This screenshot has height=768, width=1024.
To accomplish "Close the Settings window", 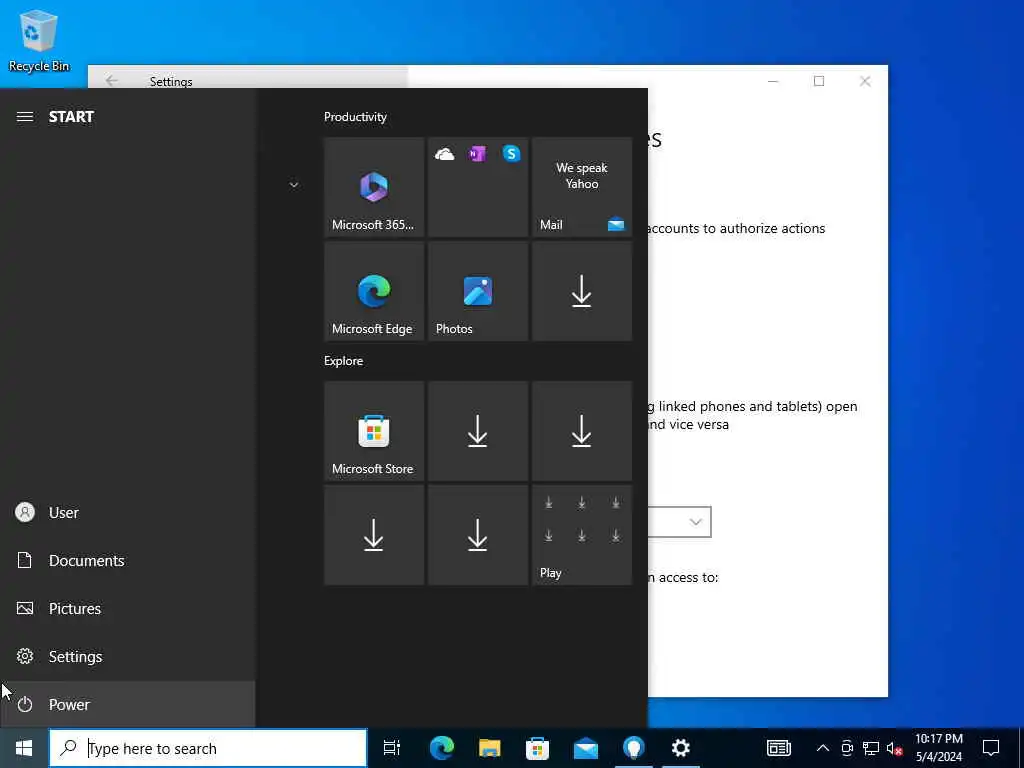I will 865,81.
